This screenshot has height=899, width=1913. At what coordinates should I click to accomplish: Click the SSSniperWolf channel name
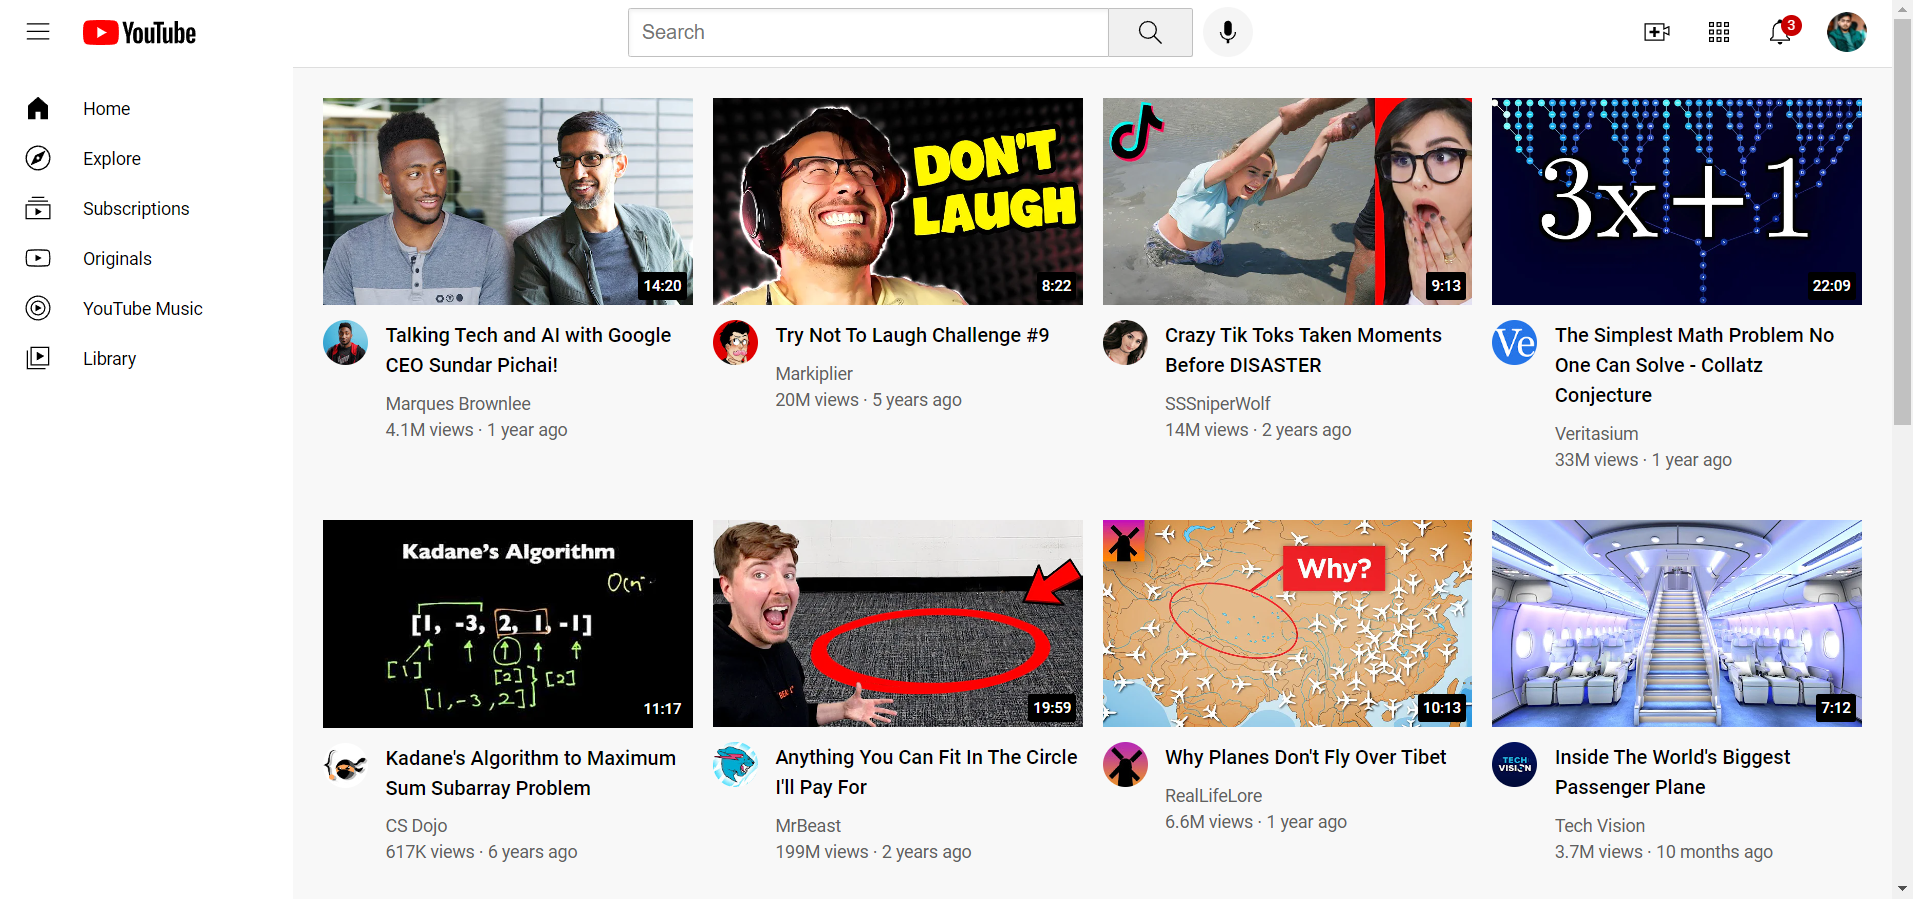tap(1217, 404)
